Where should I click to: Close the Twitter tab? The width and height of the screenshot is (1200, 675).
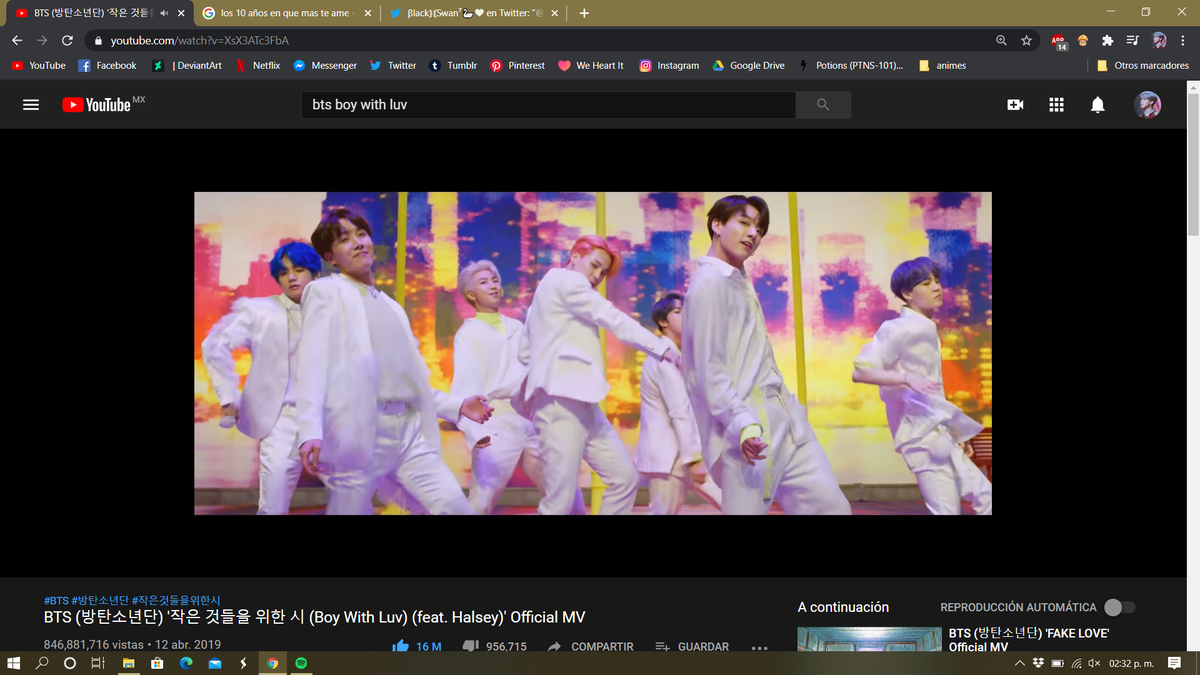(x=556, y=13)
